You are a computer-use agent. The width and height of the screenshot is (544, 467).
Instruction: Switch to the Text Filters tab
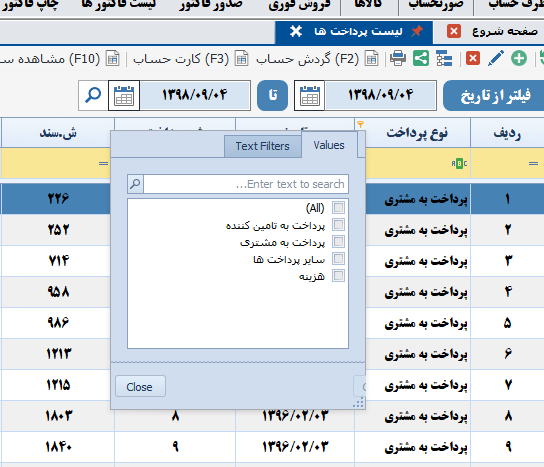[x=263, y=146]
